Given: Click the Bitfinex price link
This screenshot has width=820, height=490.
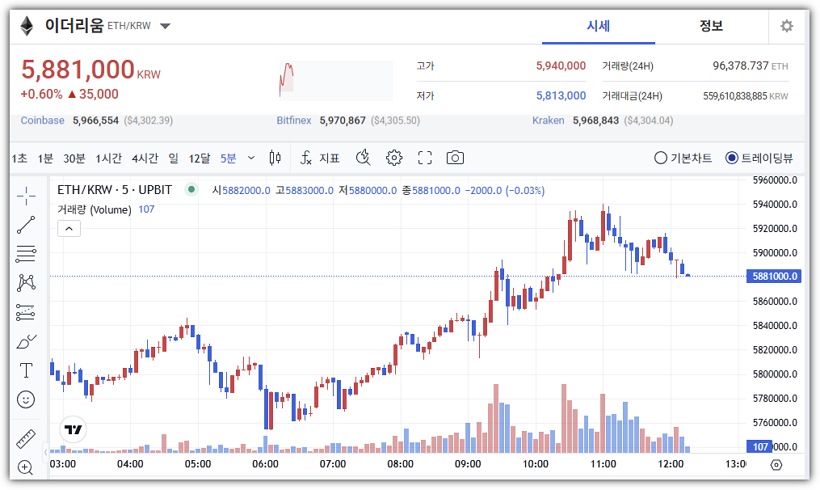Looking at the screenshot, I should [x=294, y=120].
